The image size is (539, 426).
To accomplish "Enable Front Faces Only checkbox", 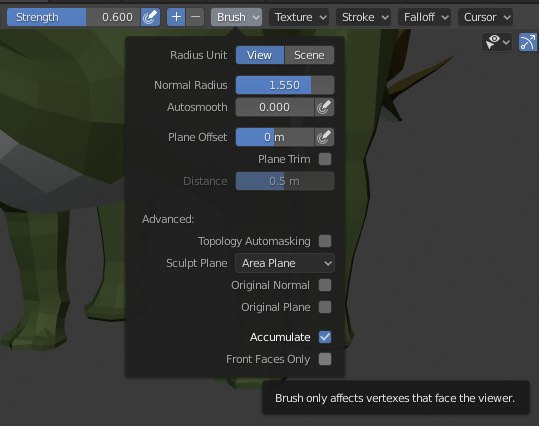I will click(325, 359).
